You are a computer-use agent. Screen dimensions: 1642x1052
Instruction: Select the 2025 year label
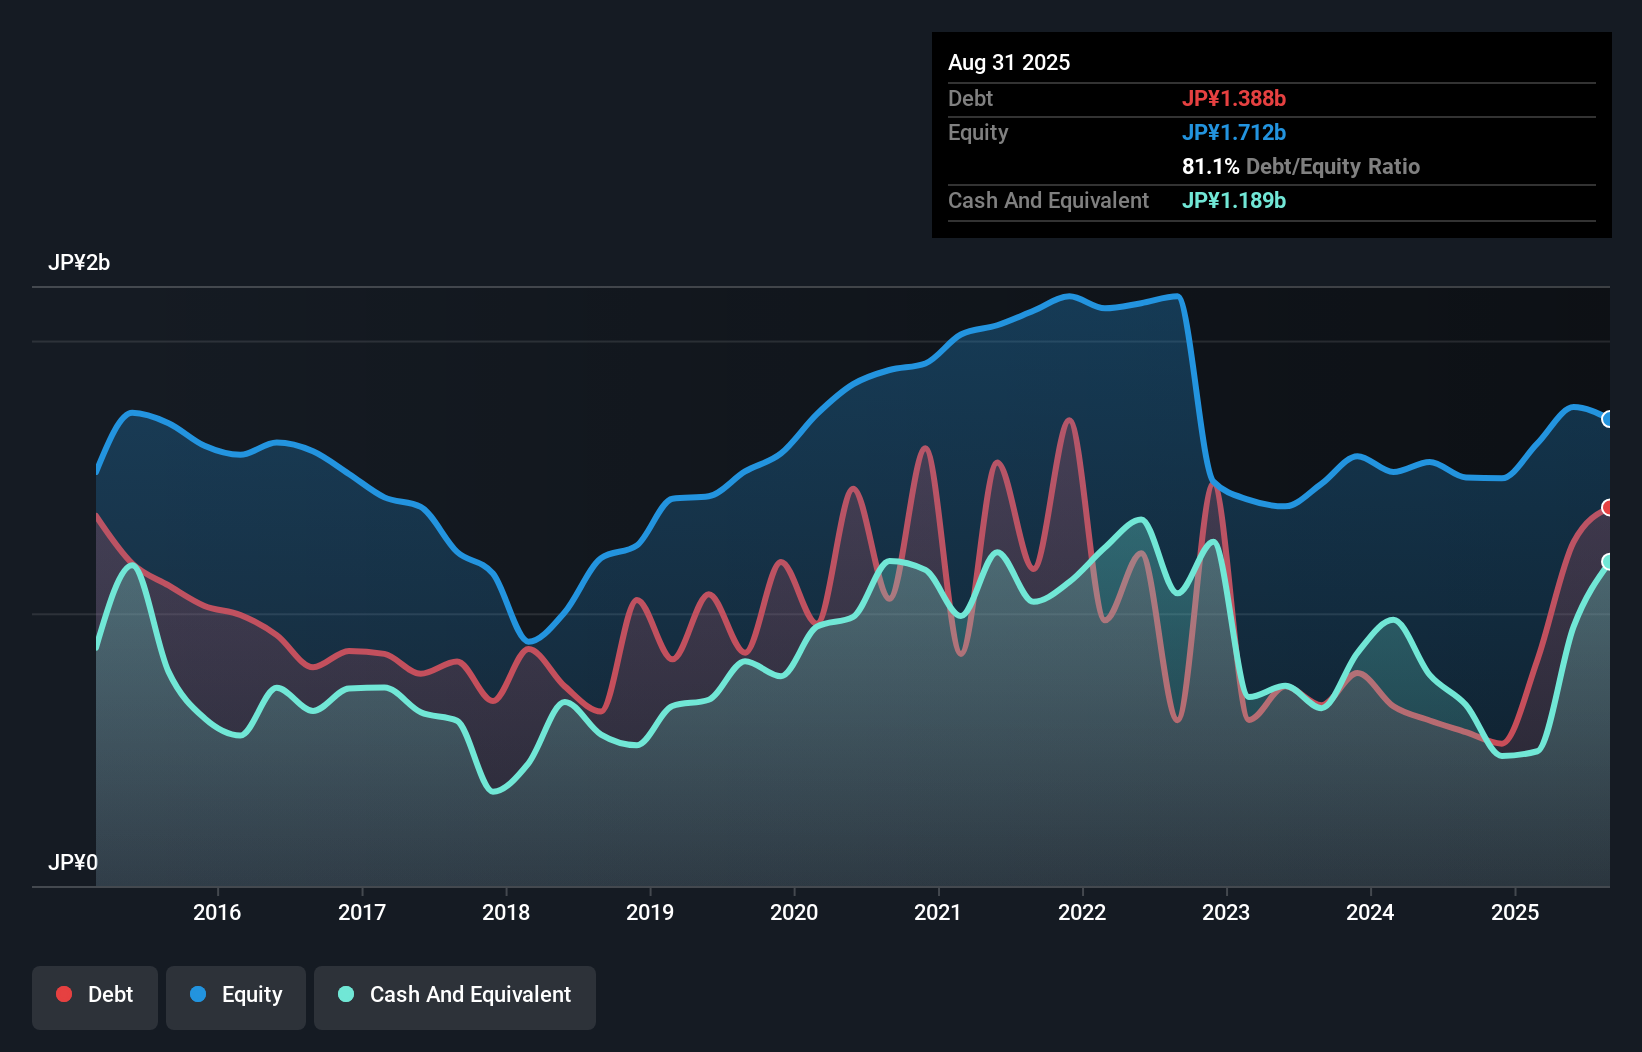[1516, 912]
